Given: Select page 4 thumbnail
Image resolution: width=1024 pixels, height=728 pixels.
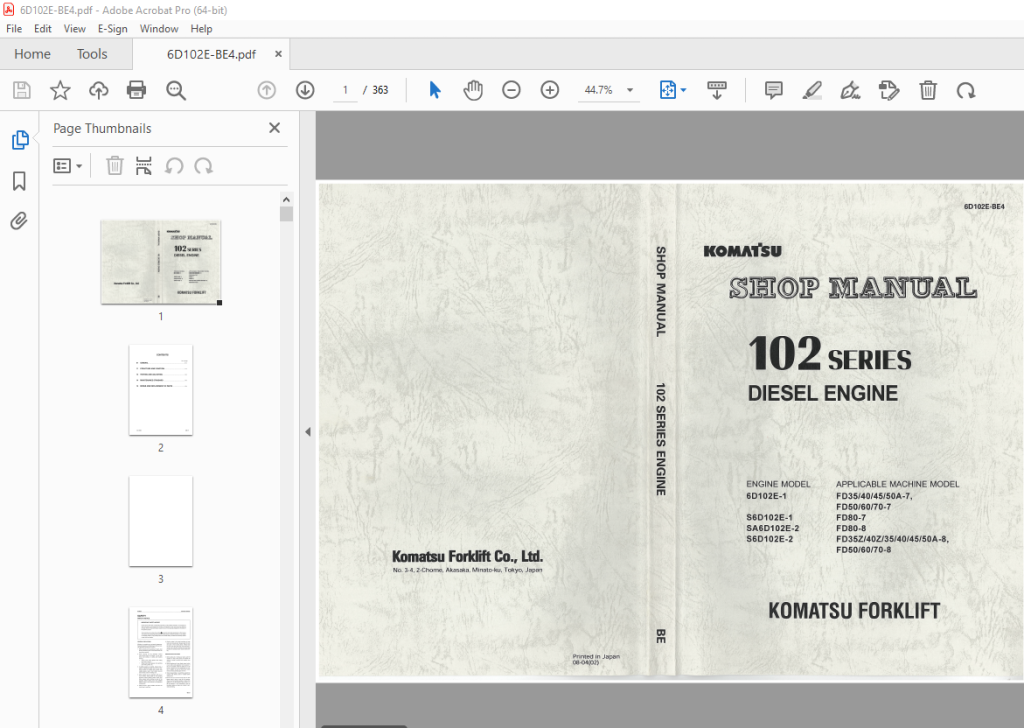Looking at the screenshot, I should click(x=161, y=652).
